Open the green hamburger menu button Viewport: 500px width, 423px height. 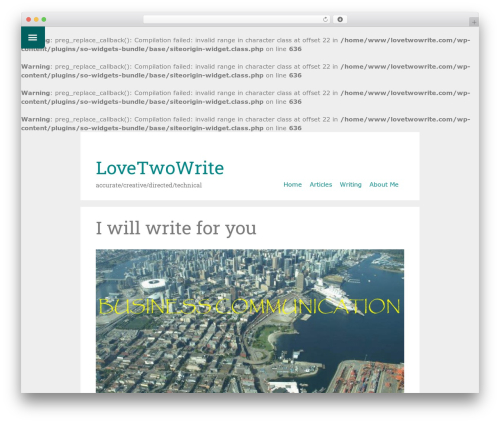pyautogui.click(x=33, y=37)
